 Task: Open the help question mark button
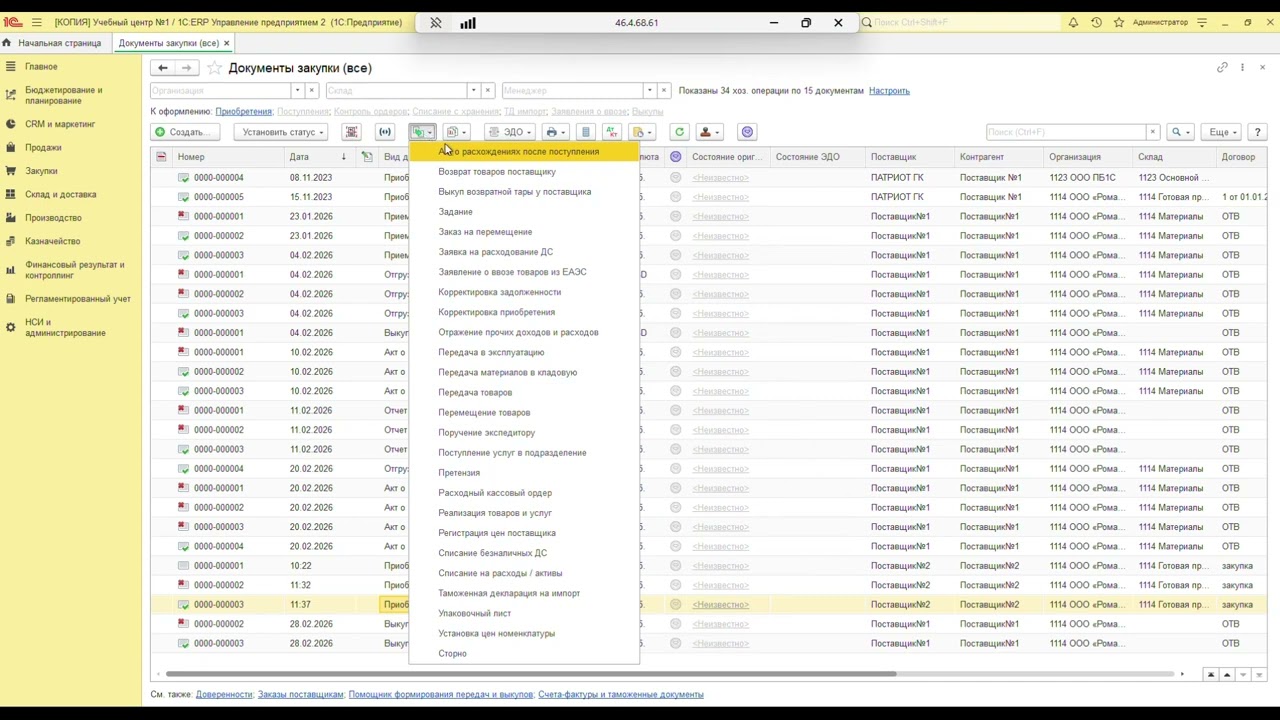(1258, 132)
